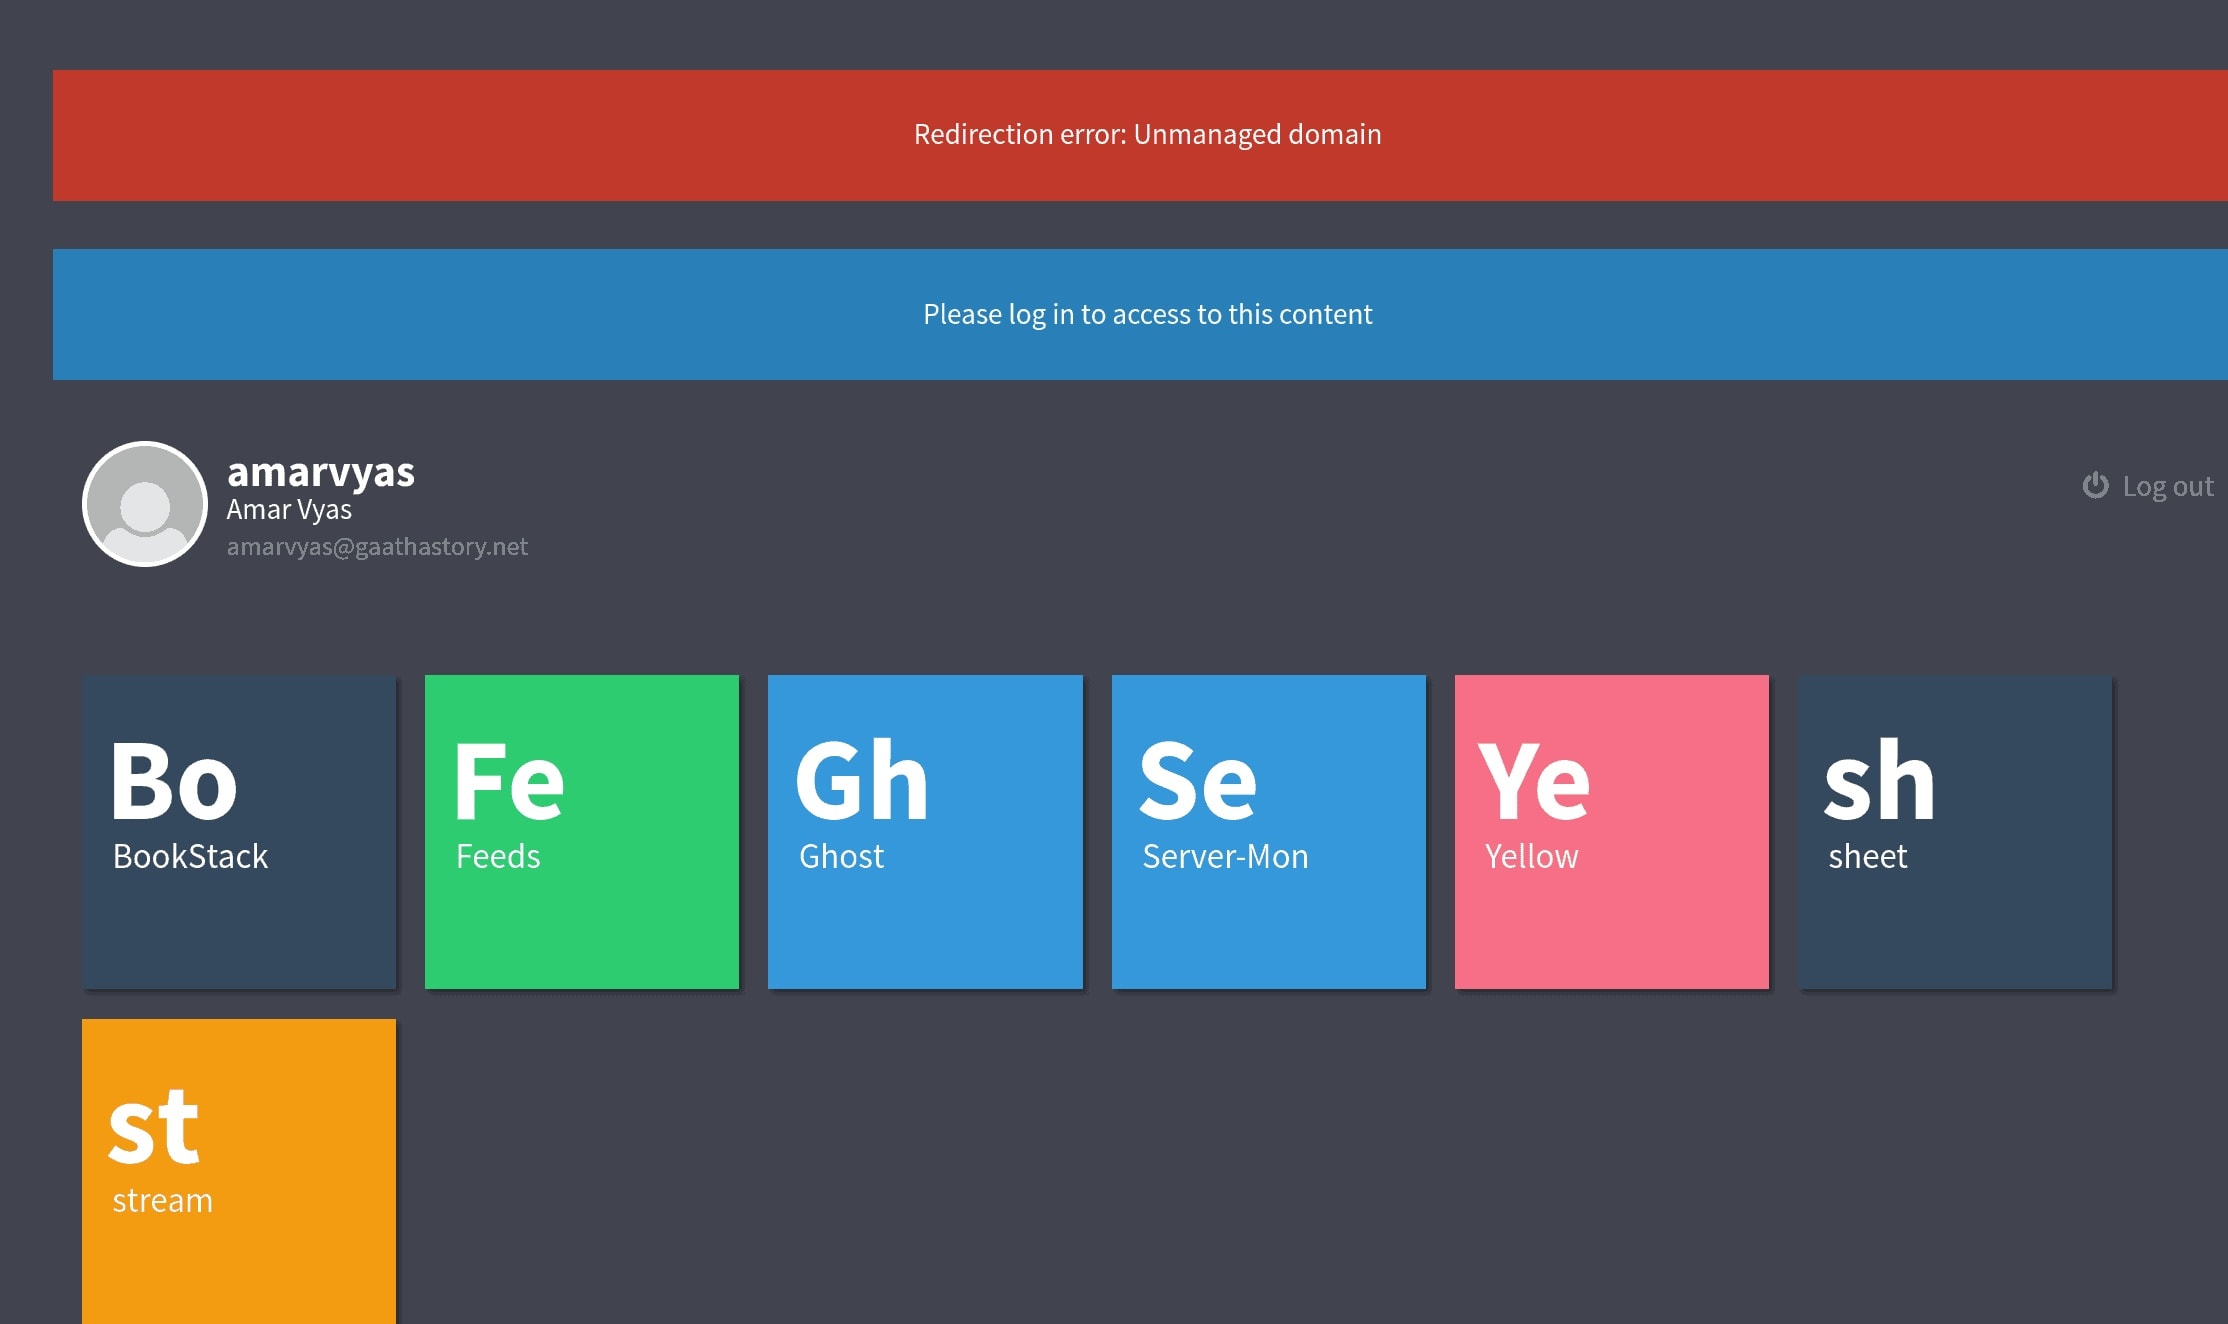Click the power icon beside Log out

(x=2095, y=485)
